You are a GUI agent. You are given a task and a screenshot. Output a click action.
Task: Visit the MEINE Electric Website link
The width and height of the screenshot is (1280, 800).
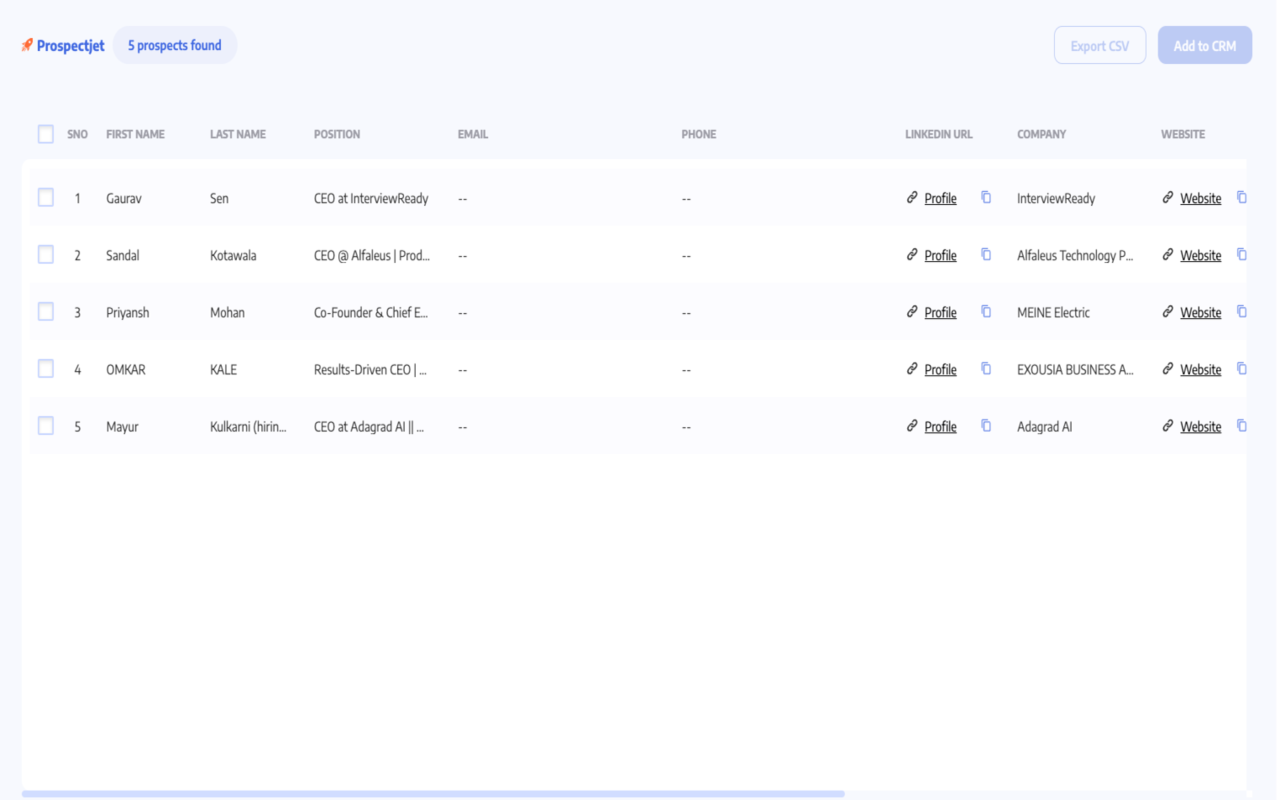click(1200, 312)
